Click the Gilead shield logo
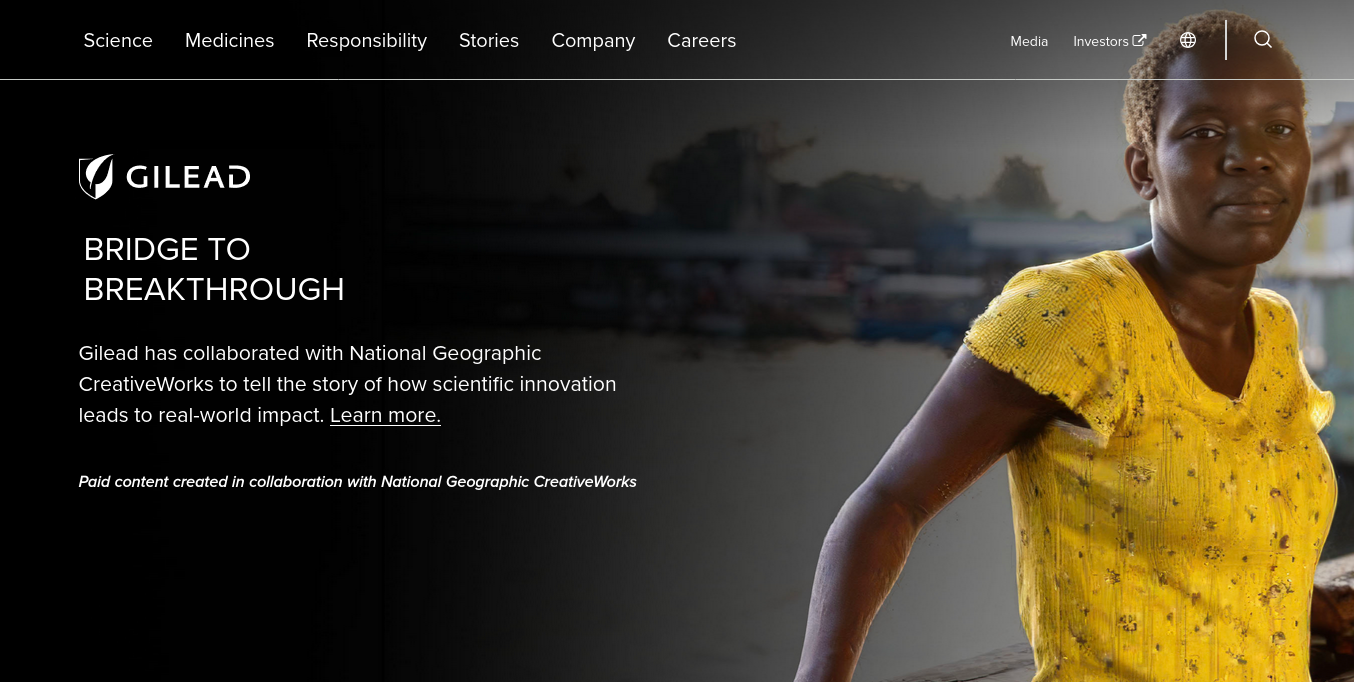 point(96,177)
